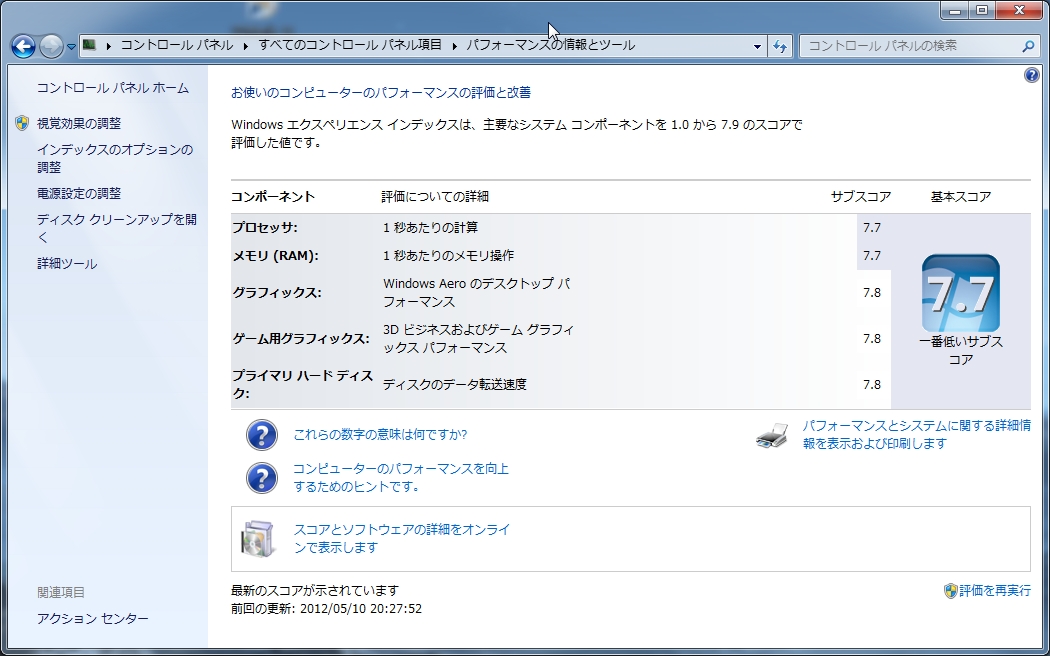Click the メモリ (RAM): row label

(x=275, y=256)
